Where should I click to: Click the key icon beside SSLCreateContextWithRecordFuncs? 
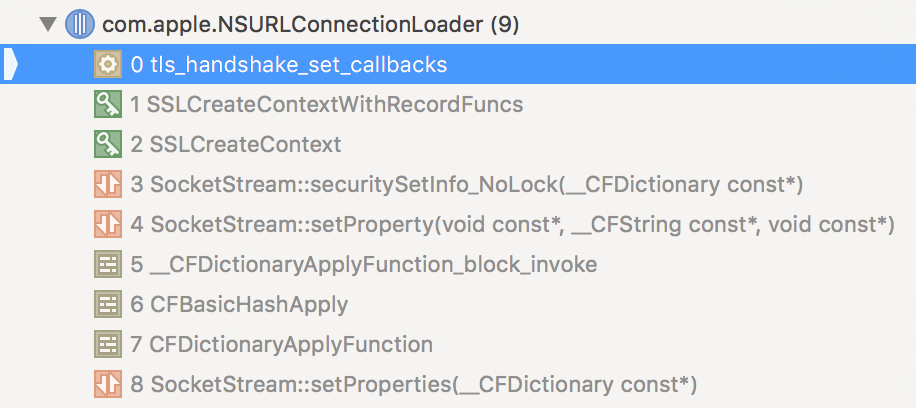(106, 105)
